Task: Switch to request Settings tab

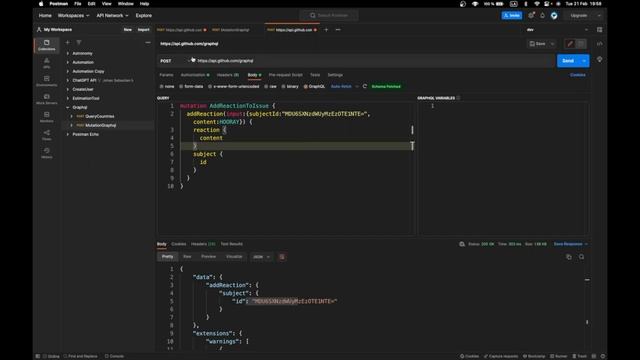Action: click(x=335, y=75)
